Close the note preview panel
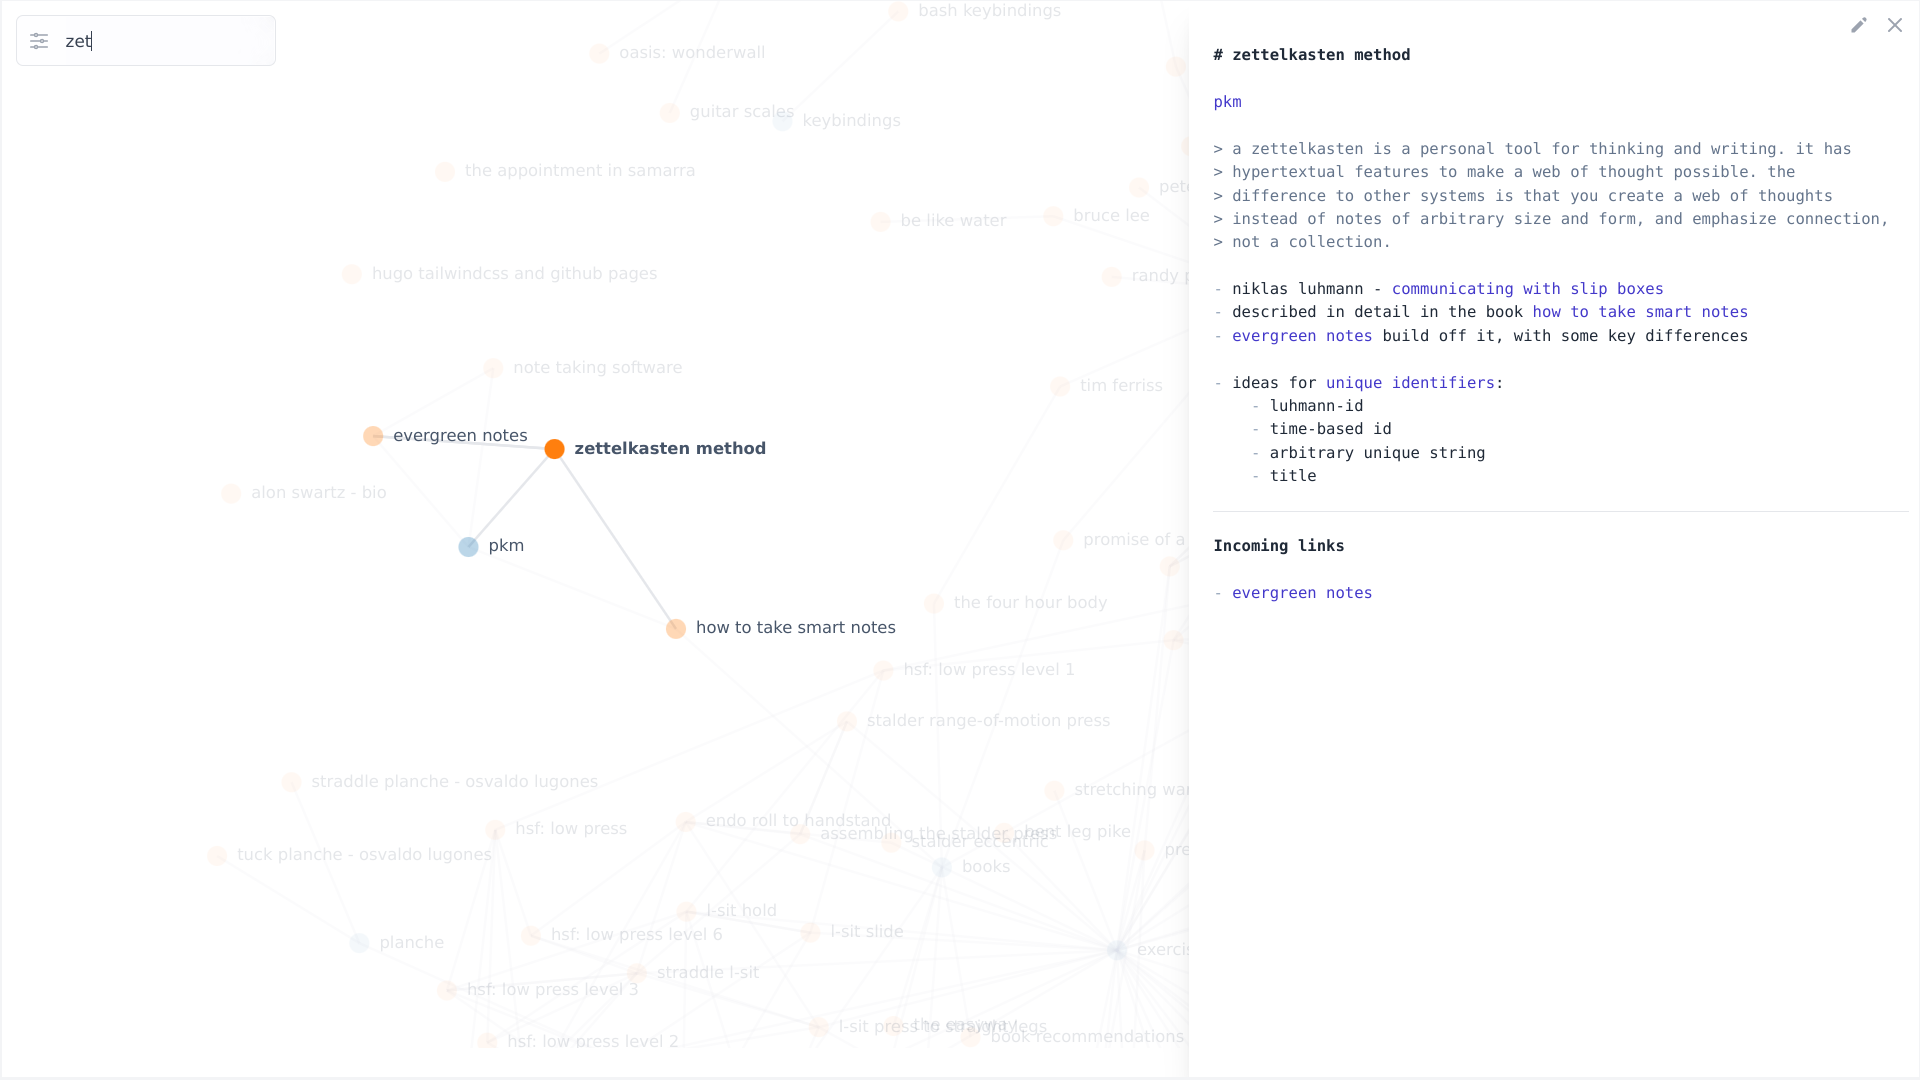This screenshot has width=1920, height=1080. (x=1894, y=25)
